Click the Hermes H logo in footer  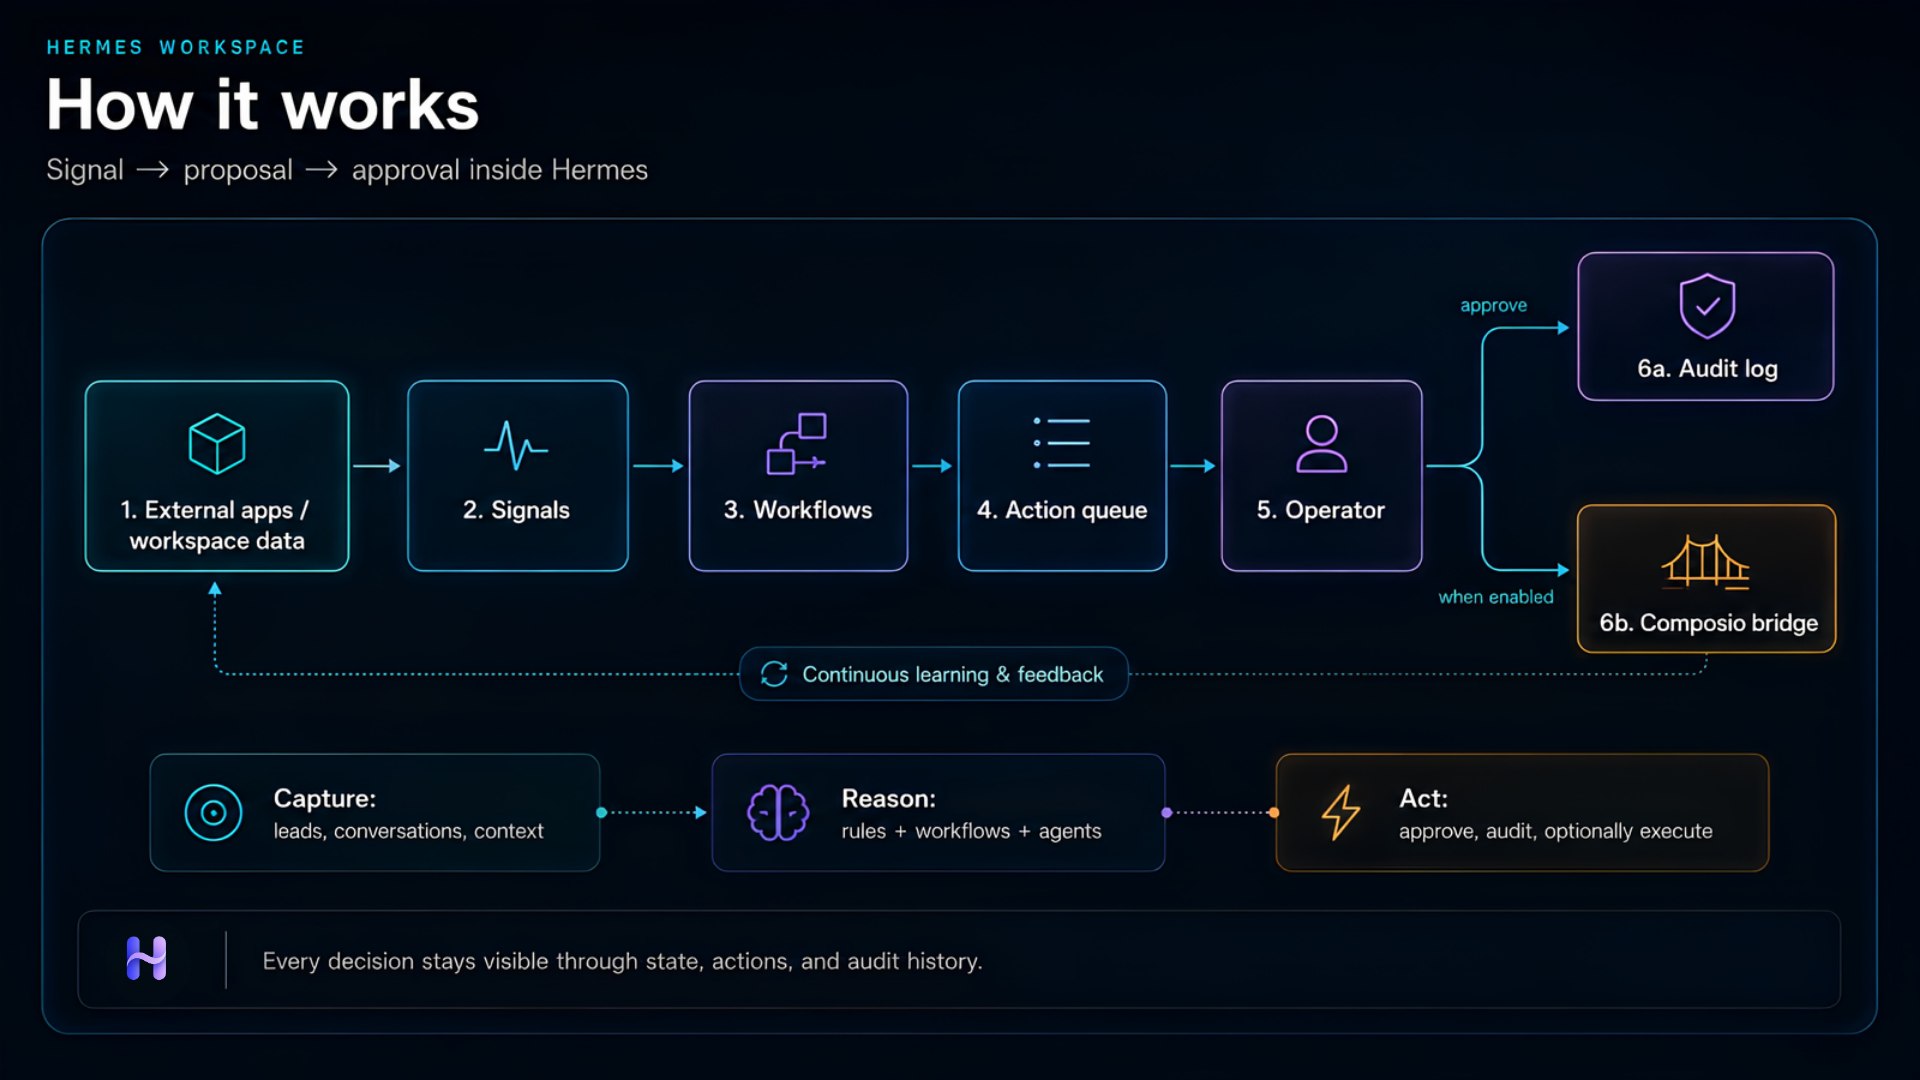[146, 959]
